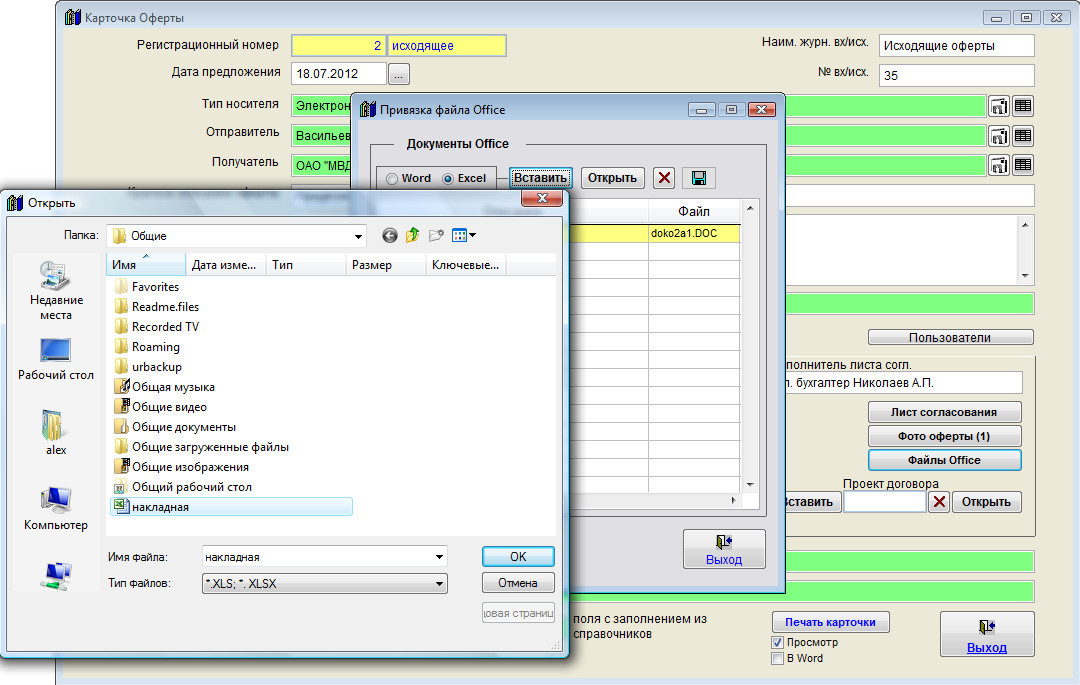1080x685 pixels.
Task: Click the Лист согласования button
Action: (944, 412)
